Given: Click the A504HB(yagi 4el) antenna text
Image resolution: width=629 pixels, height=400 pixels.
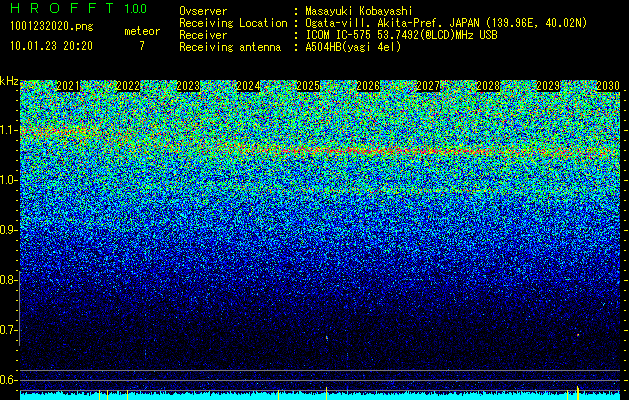Looking at the screenshot, I should pos(353,47).
